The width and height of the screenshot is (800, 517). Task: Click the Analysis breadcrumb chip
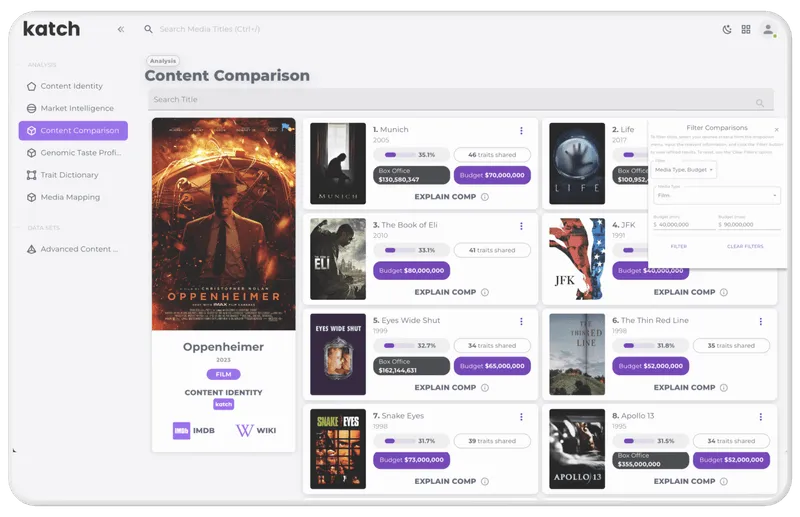pyautogui.click(x=163, y=61)
